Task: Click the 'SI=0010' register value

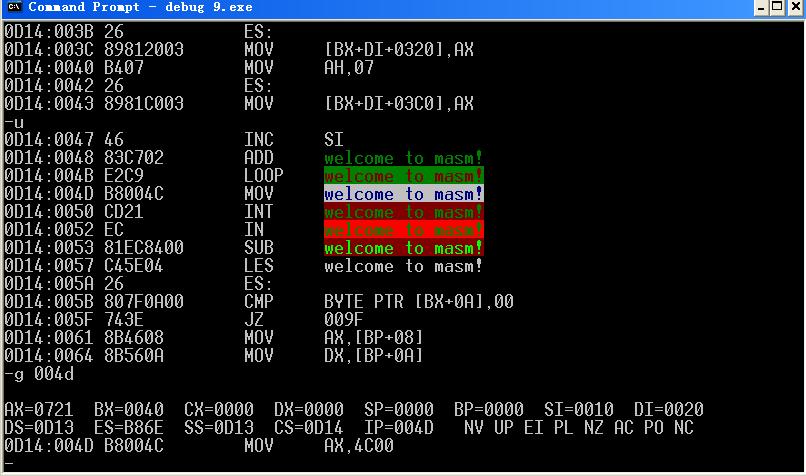Action: pyautogui.click(x=579, y=410)
